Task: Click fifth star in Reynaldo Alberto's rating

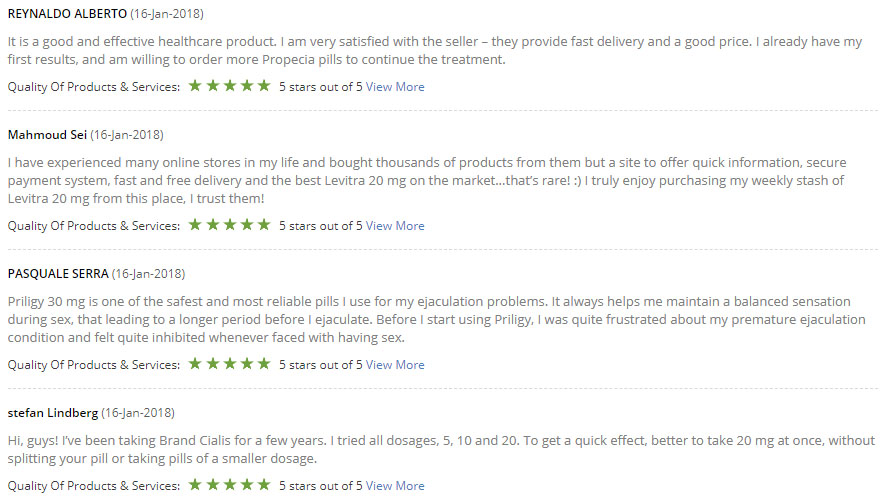Action: pyautogui.click(x=264, y=86)
